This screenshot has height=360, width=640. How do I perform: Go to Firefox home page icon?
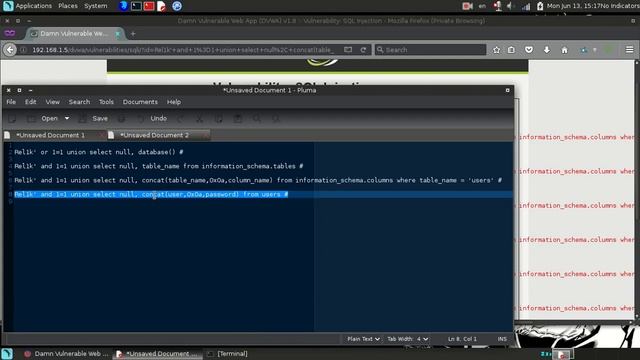pyautogui.click(x=564, y=50)
